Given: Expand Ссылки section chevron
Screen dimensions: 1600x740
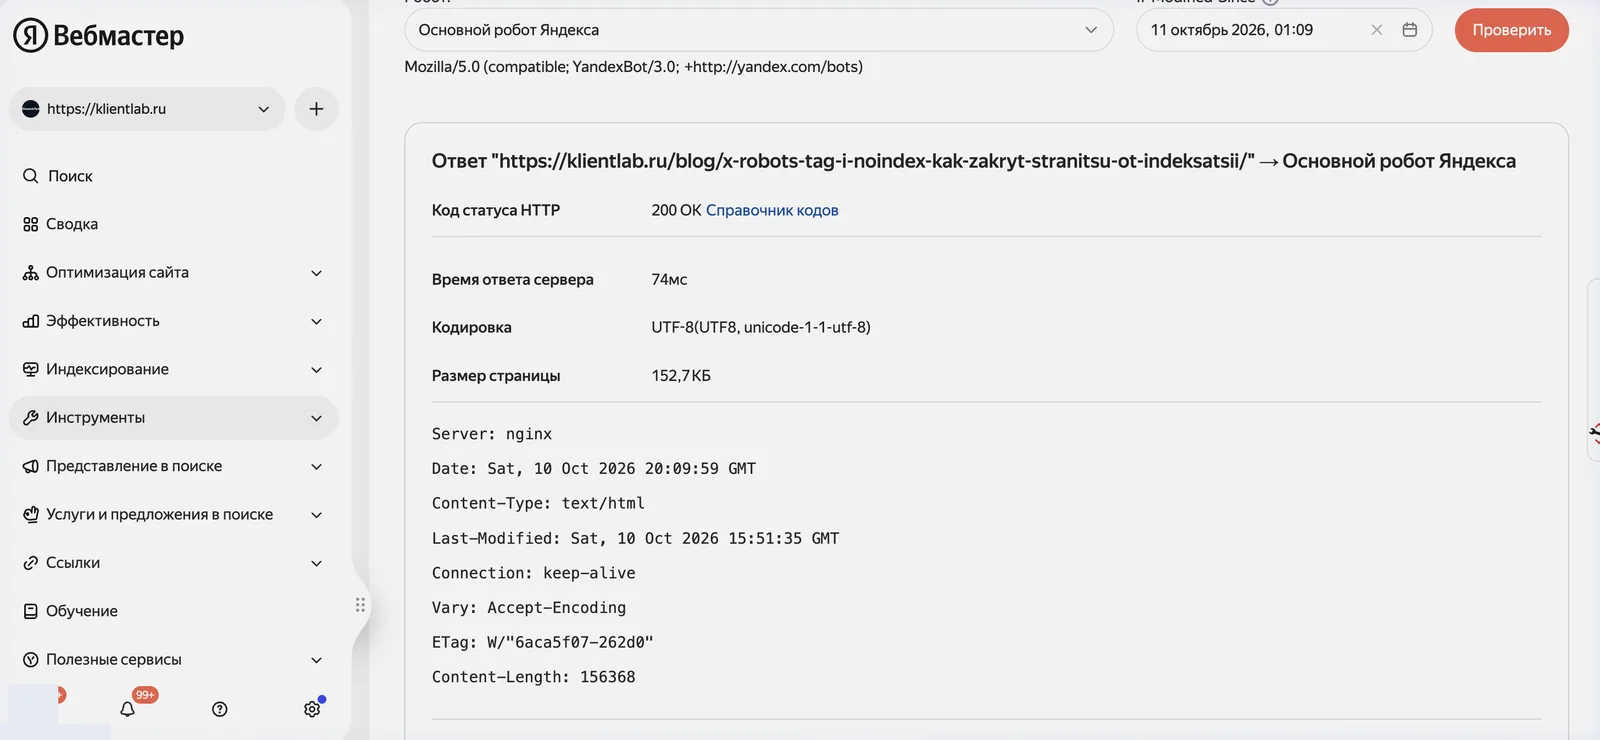Looking at the screenshot, I should 316,563.
